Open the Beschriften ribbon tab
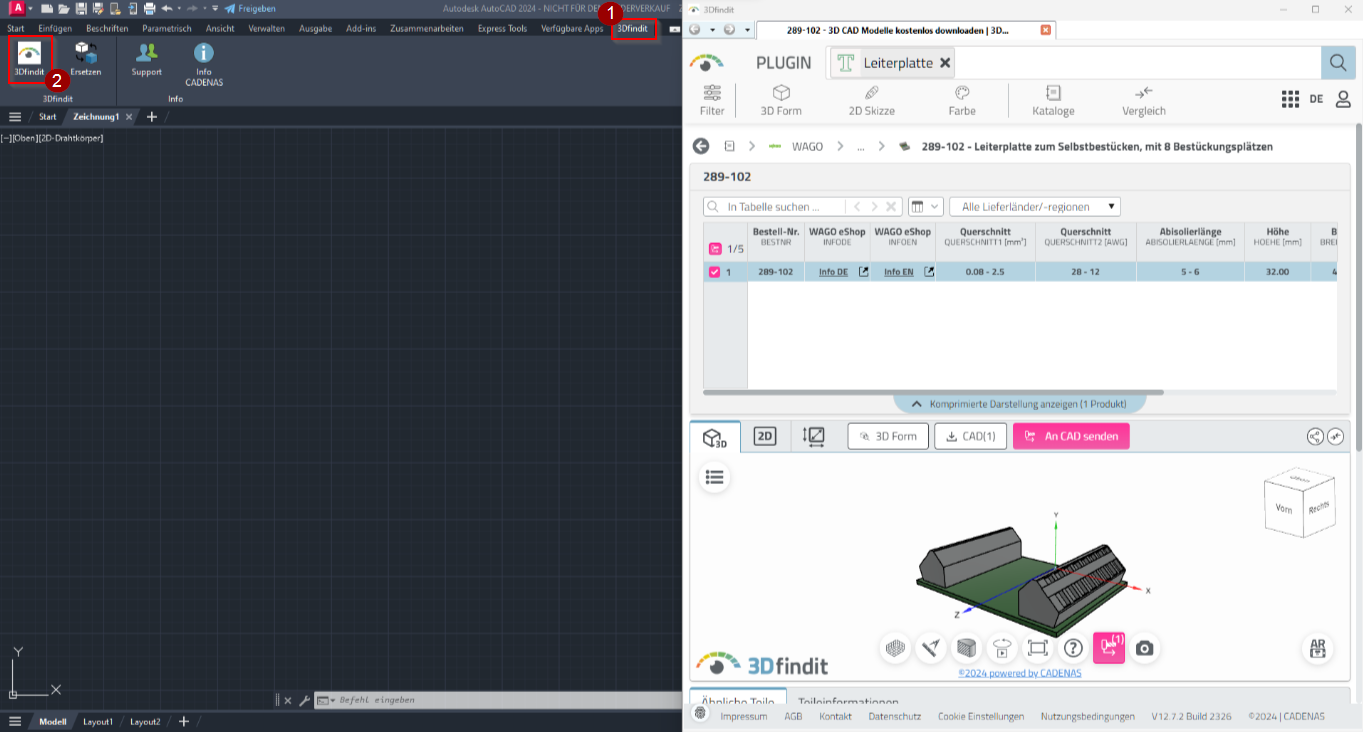The width and height of the screenshot is (1363, 732). (107, 28)
